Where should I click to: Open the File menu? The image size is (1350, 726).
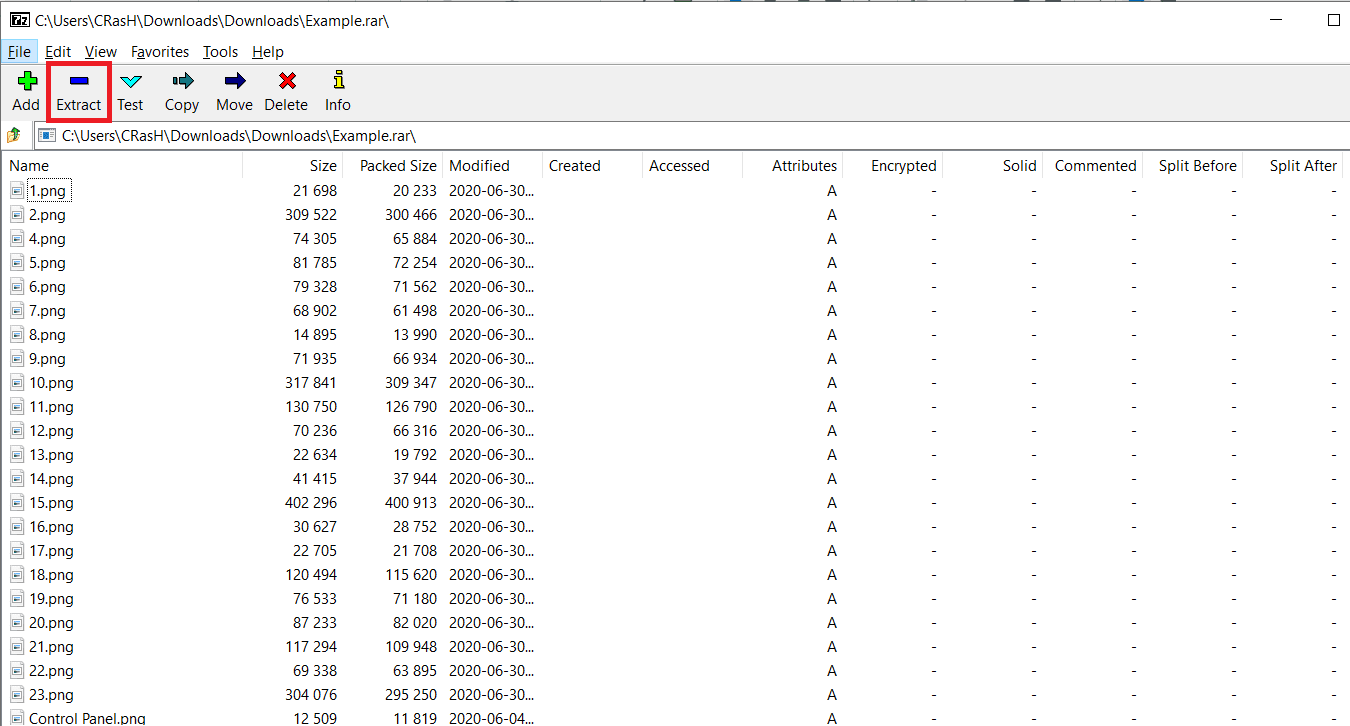[19, 52]
